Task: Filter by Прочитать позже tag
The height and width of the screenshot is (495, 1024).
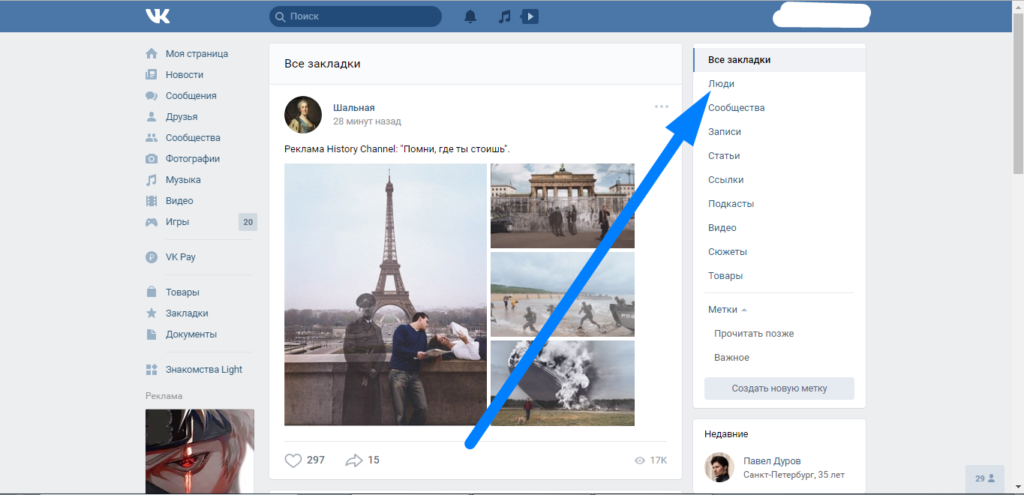Action: tap(754, 334)
